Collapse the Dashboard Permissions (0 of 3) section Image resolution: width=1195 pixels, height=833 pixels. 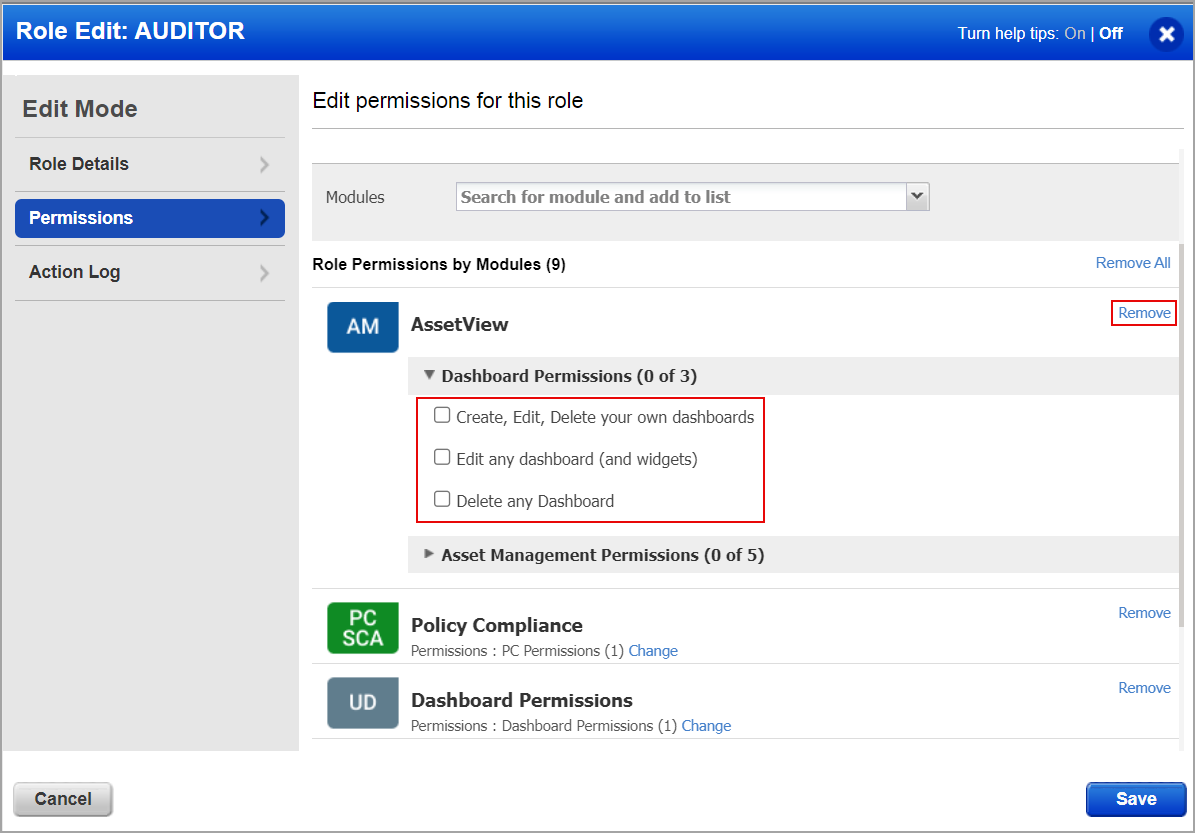pos(430,375)
